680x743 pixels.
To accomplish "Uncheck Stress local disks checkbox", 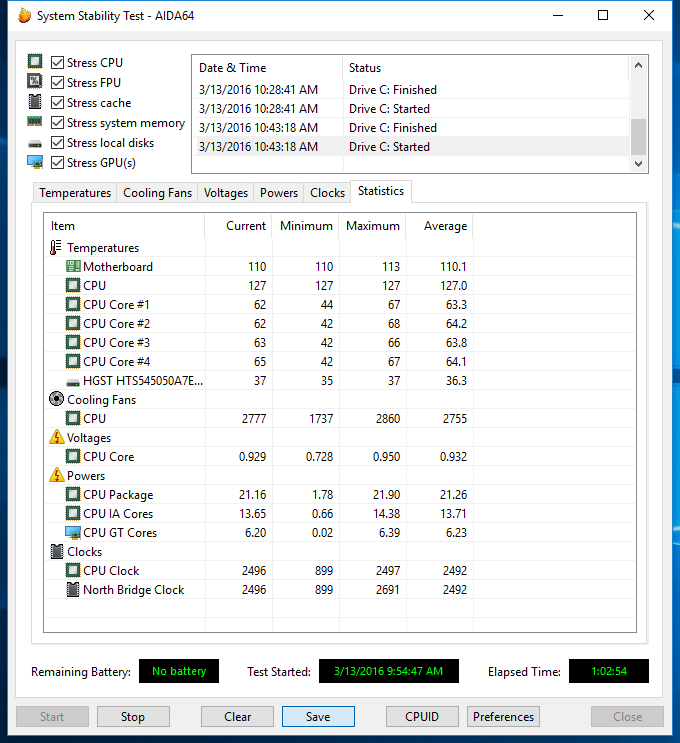I will pyautogui.click(x=57, y=143).
